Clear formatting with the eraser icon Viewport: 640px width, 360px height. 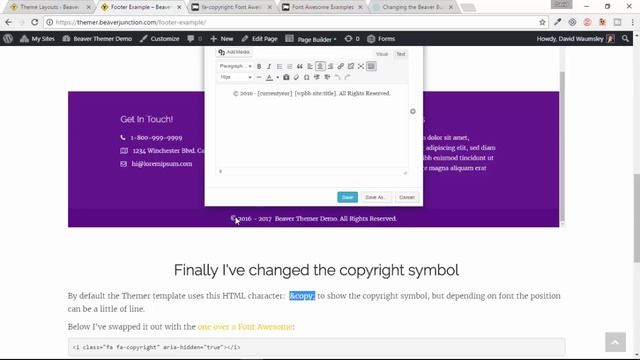pos(296,77)
